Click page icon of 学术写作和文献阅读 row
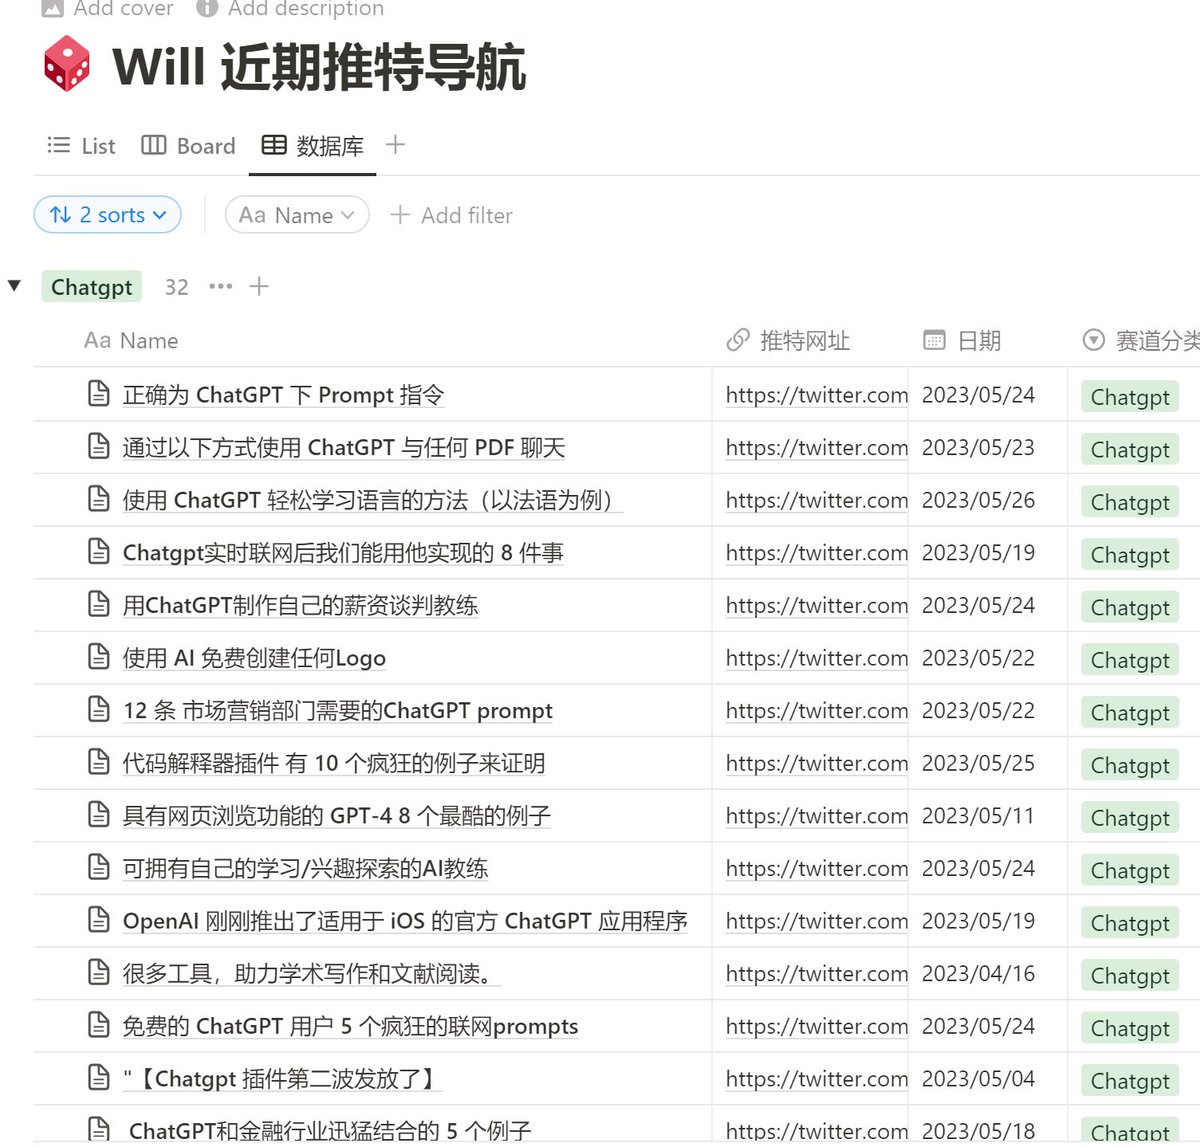The width and height of the screenshot is (1200, 1147). (x=99, y=972)
